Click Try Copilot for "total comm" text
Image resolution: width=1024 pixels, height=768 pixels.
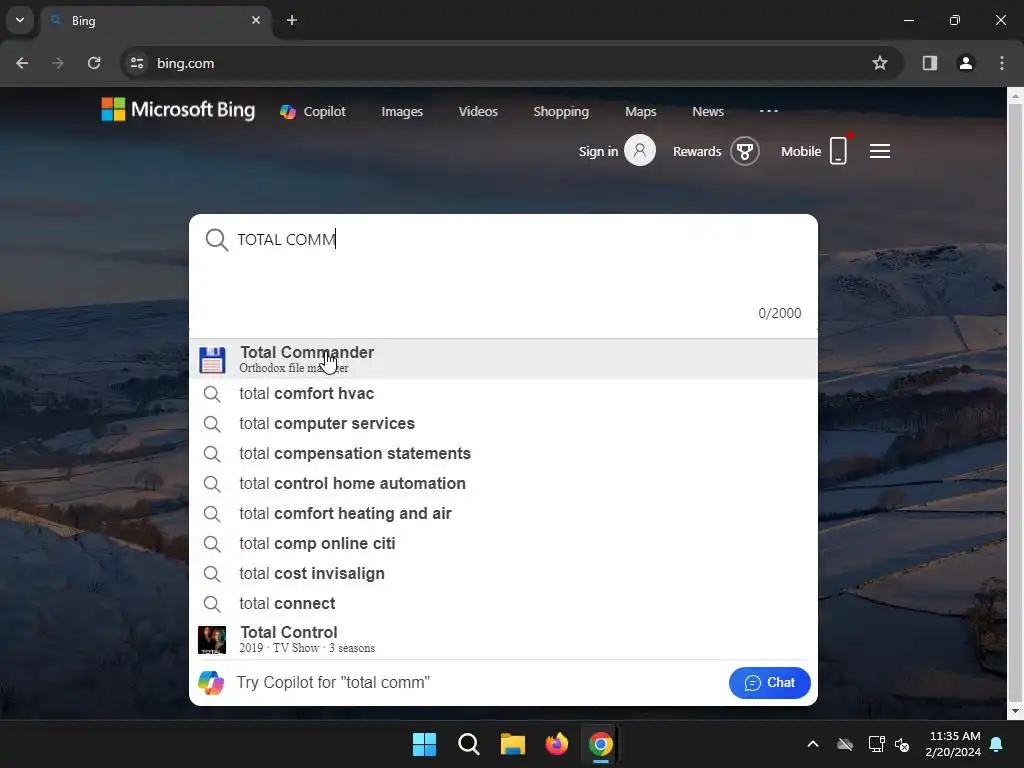pos(333,683)
